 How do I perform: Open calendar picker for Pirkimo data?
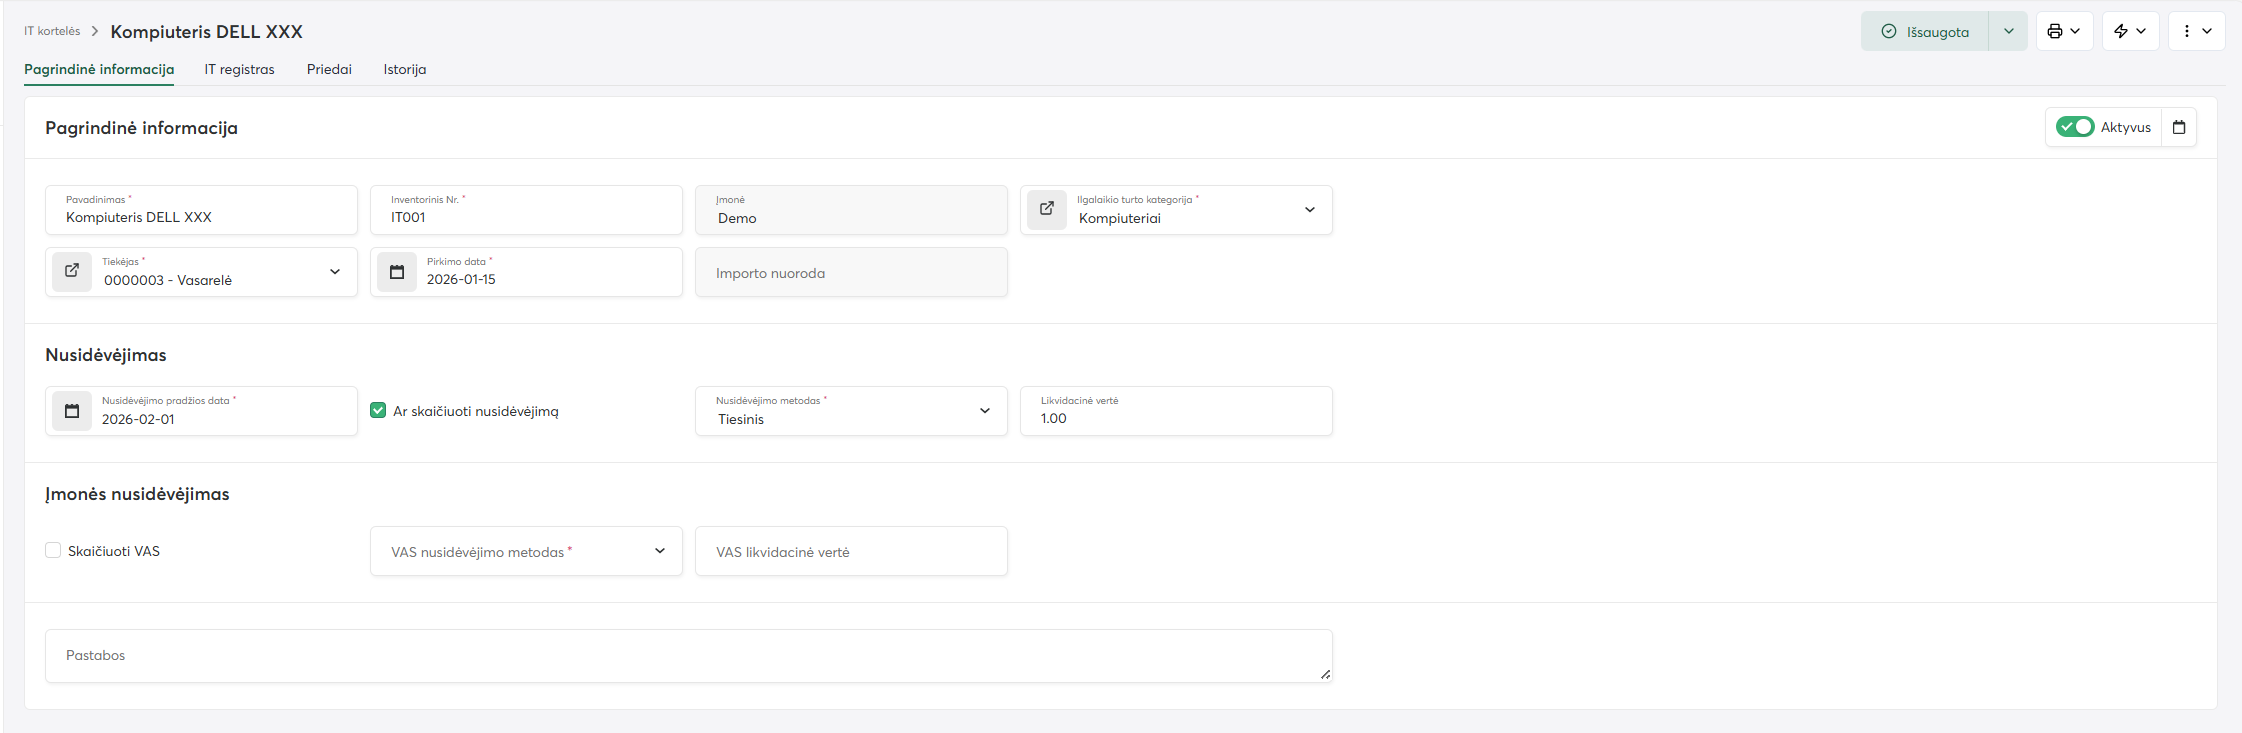(397, 272)
